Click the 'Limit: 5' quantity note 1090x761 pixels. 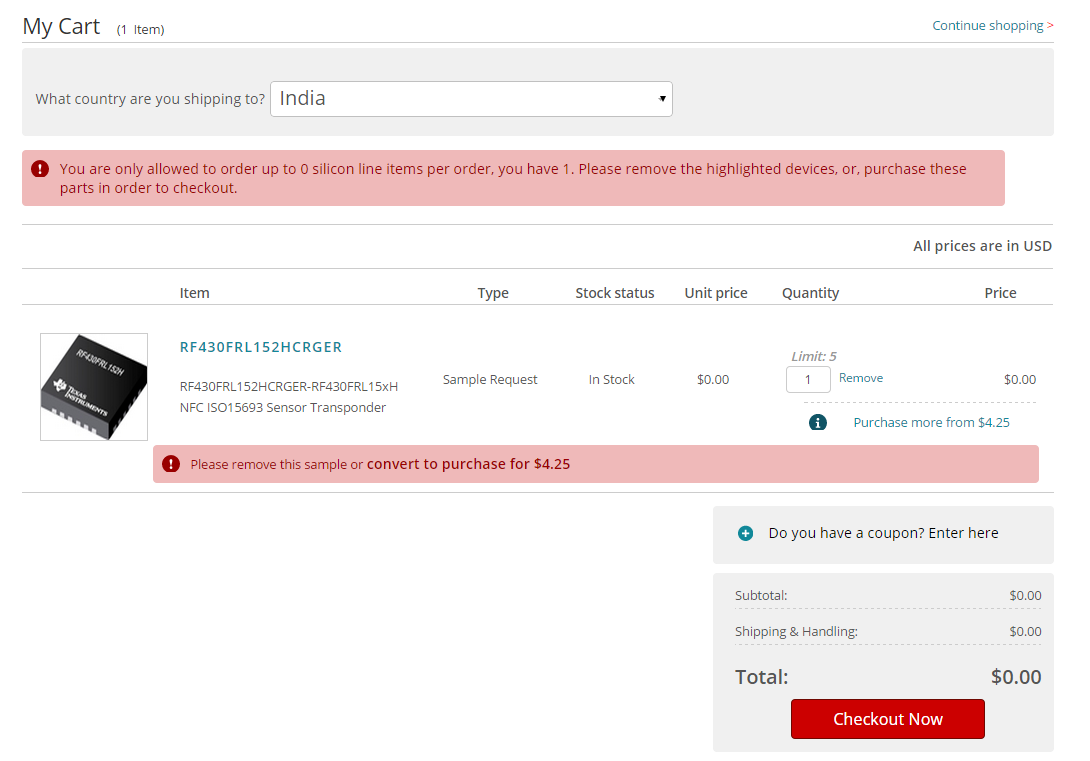[x=814, y=357]
